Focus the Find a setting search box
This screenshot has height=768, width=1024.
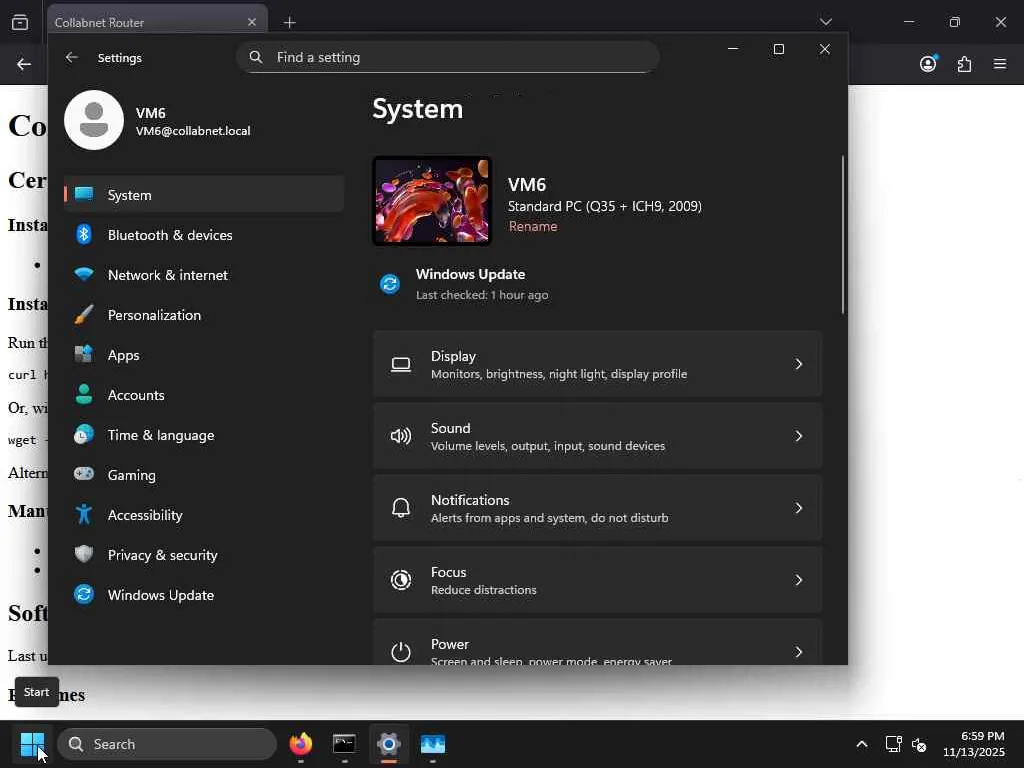tap(448, 57)
